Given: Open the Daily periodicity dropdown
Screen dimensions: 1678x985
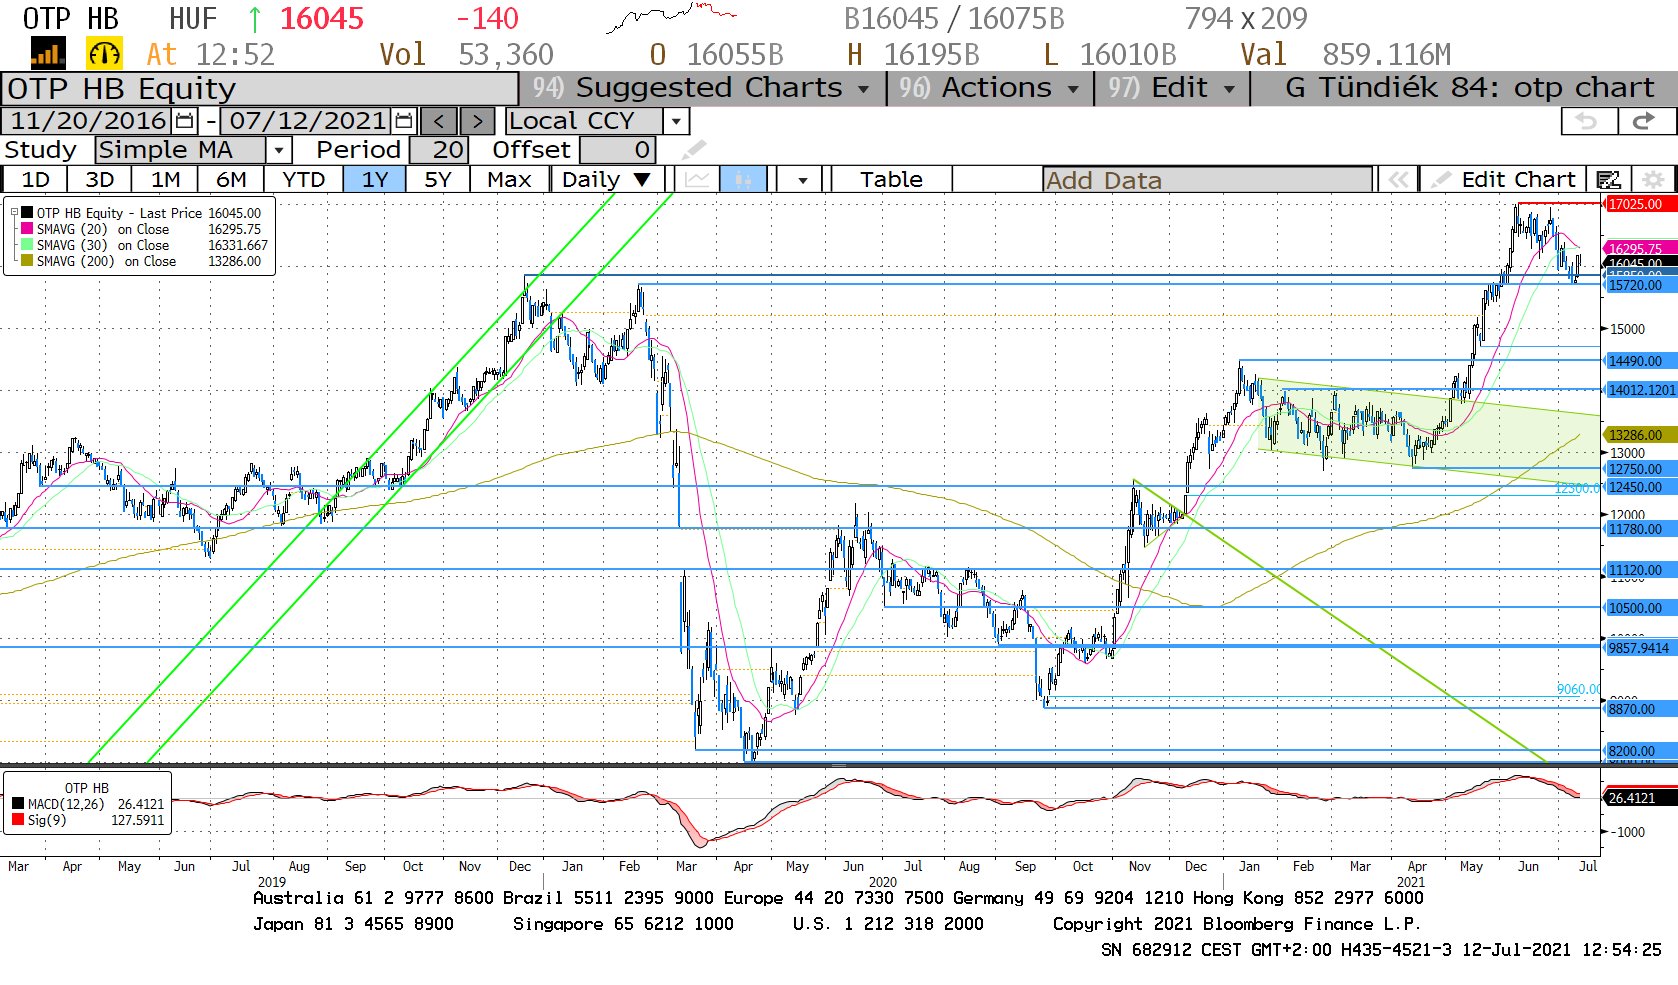Looking at the screenshot, I should [x=606, y=180].
